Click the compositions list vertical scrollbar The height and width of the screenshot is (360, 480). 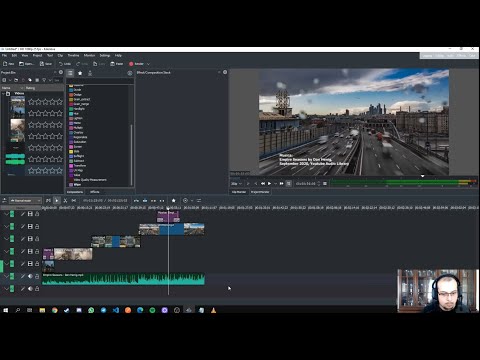tap(131, 154)
